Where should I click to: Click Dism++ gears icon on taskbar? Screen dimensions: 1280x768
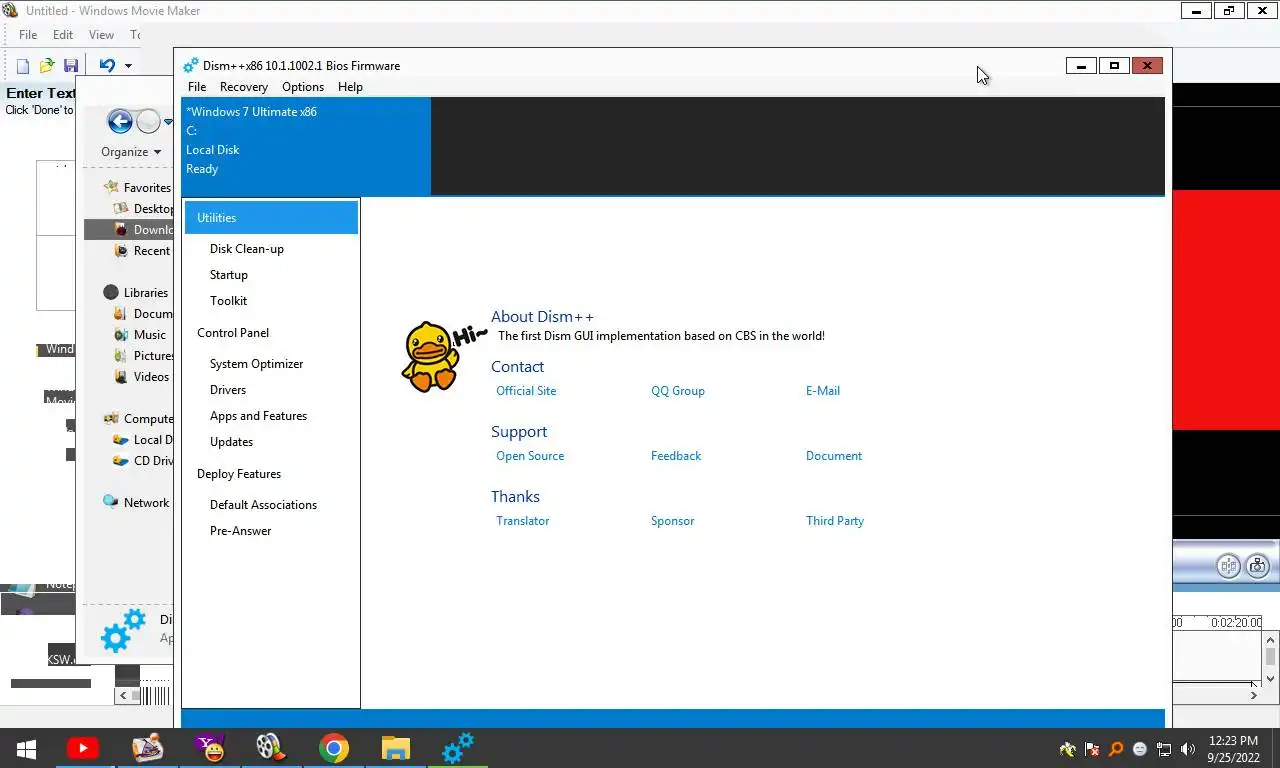[458, 748]
